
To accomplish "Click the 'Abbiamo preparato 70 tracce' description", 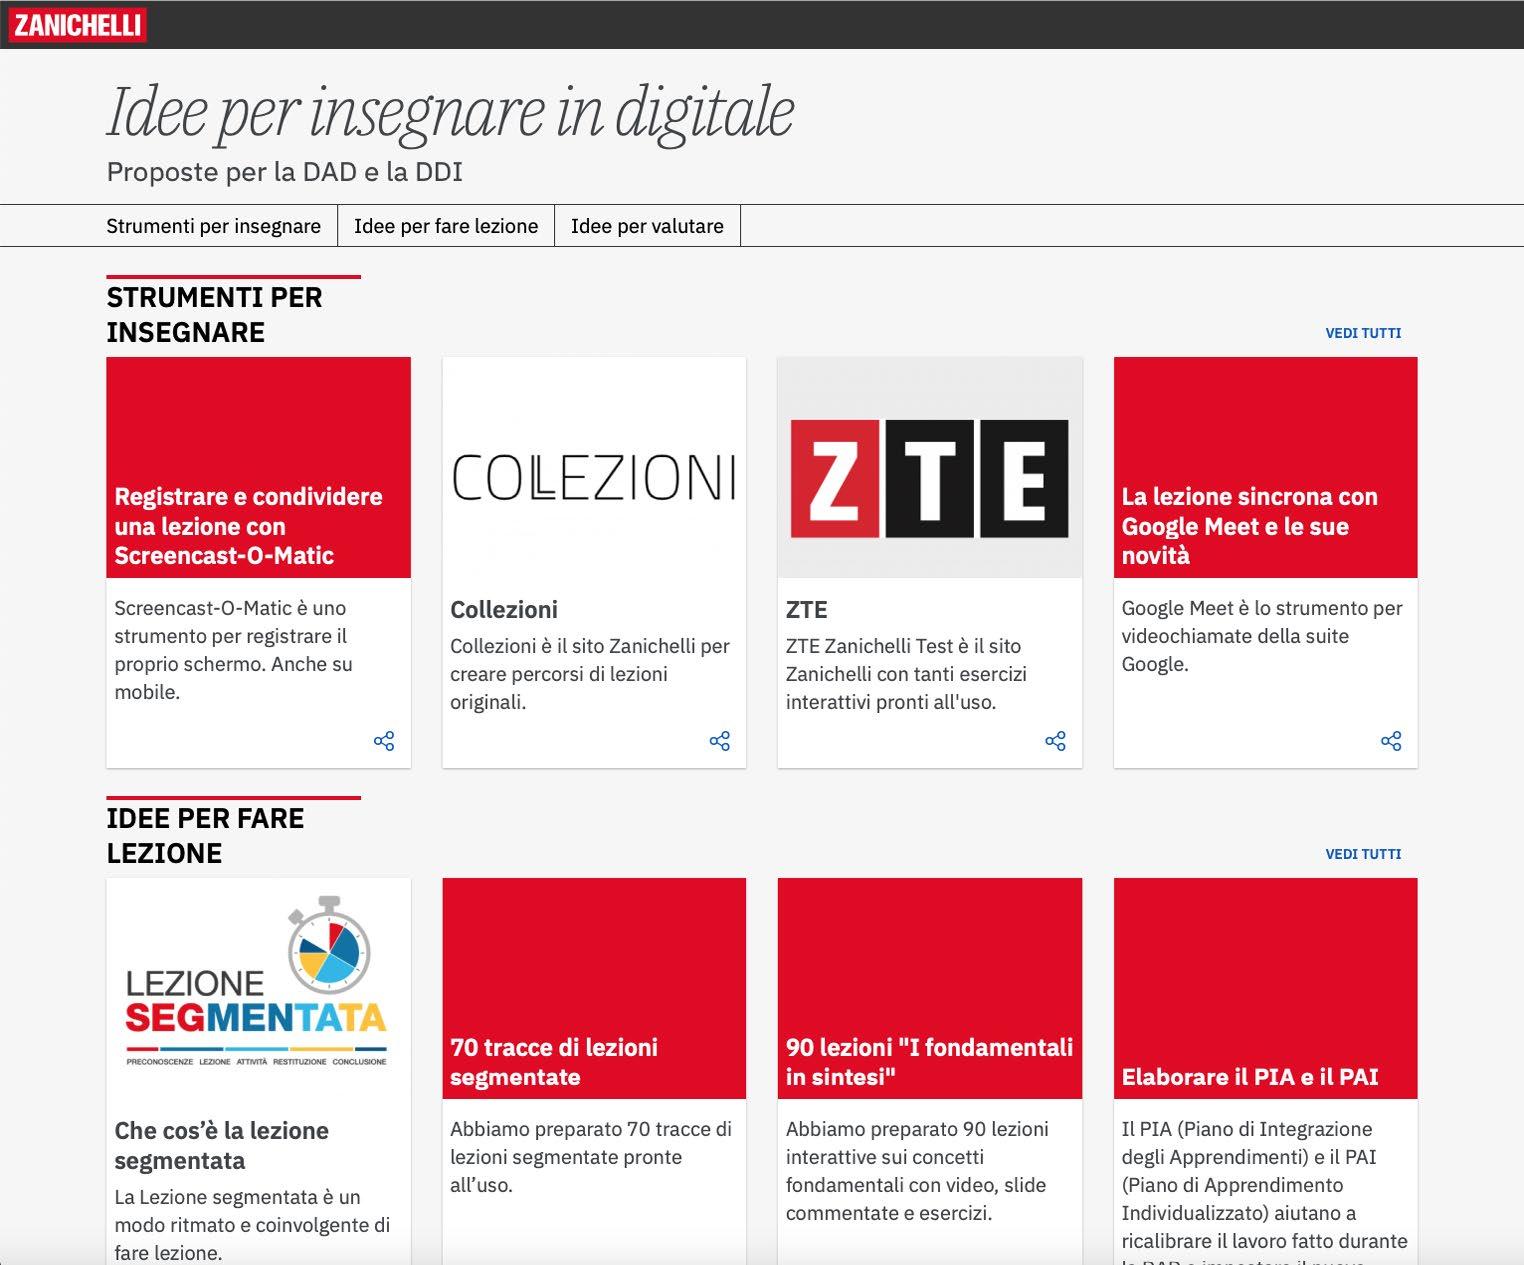I will [x=591, y=1157].
